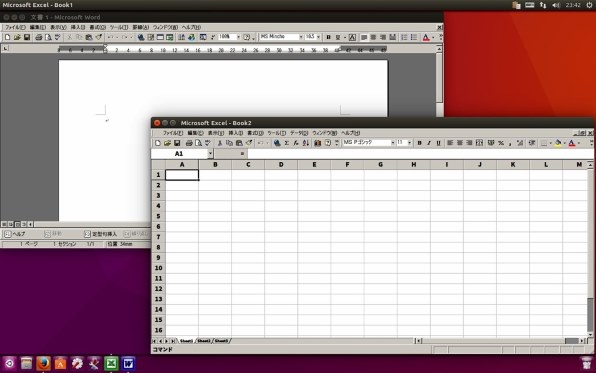Viewport: 596px width, 373px height.
Task: Open Excel Borders dropdown arrow
Action: pos(550,143)
